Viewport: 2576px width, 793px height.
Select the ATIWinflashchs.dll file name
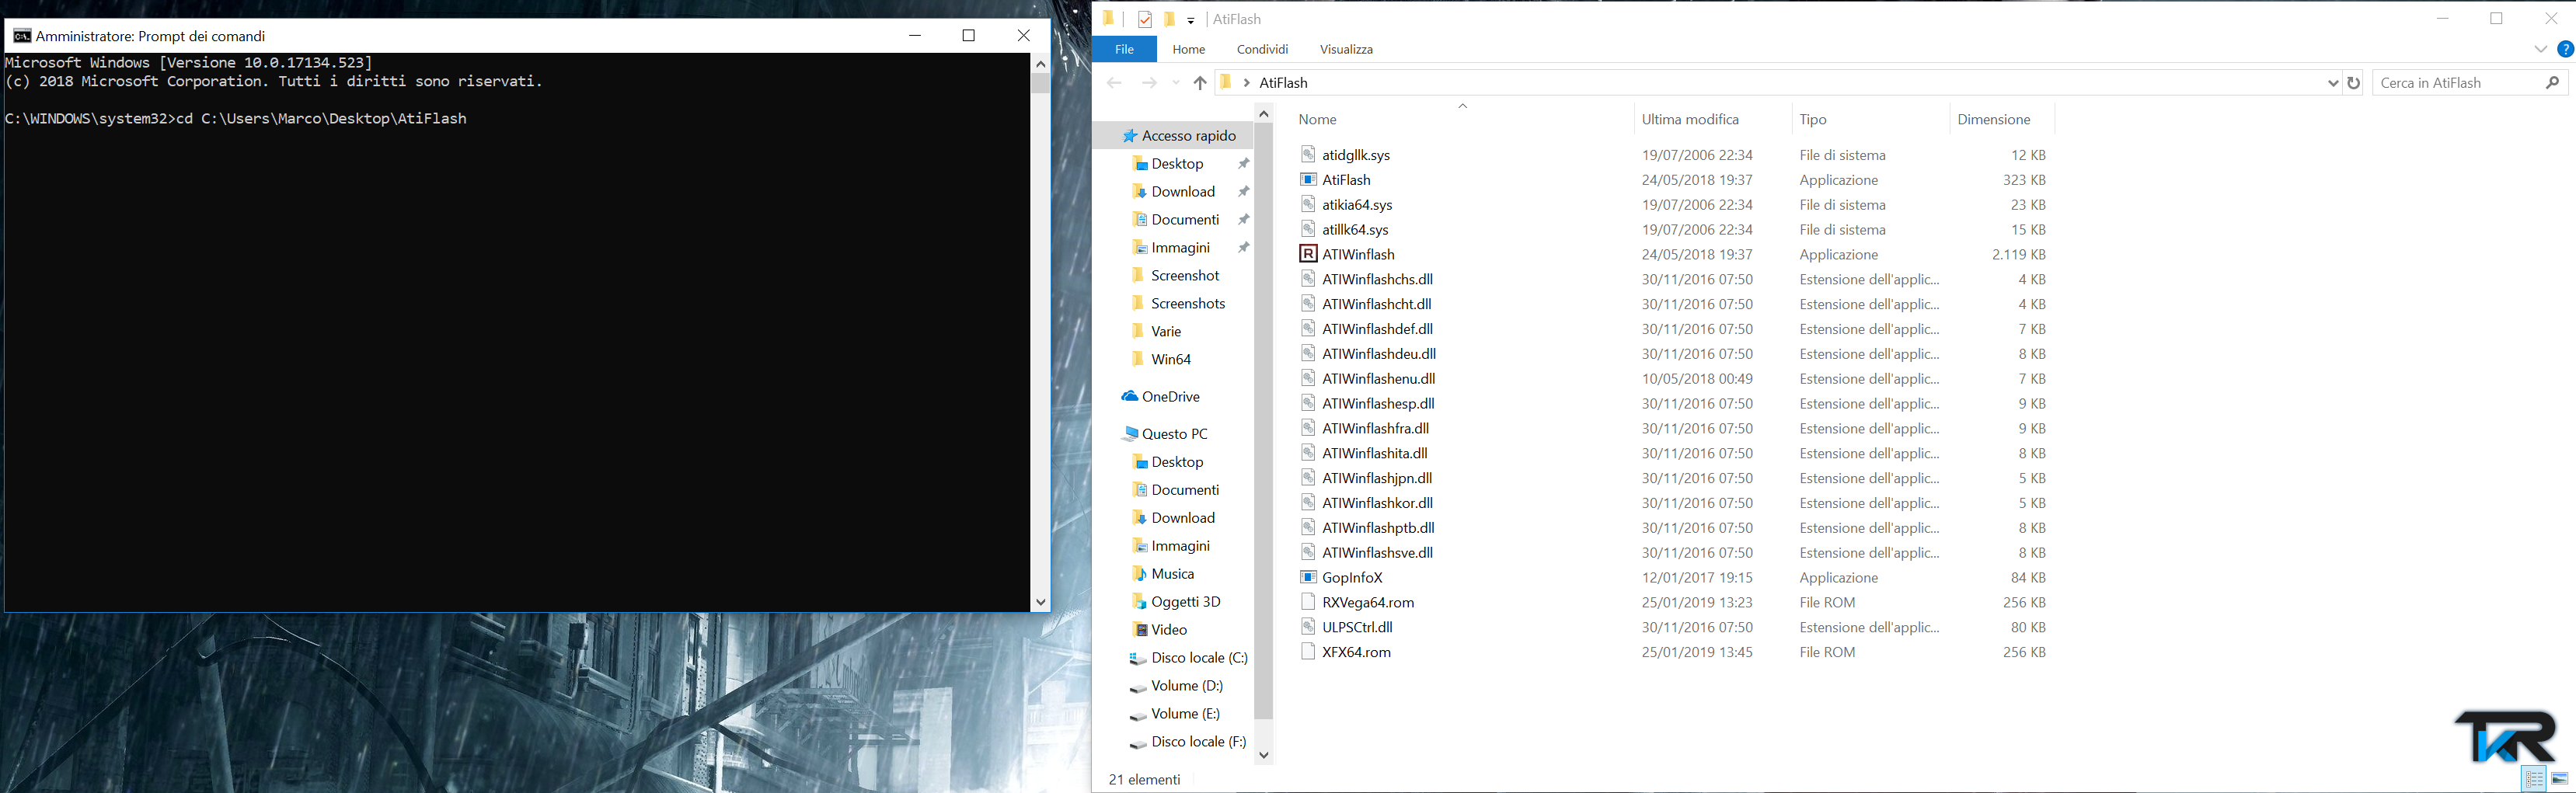click(1377, 279)
